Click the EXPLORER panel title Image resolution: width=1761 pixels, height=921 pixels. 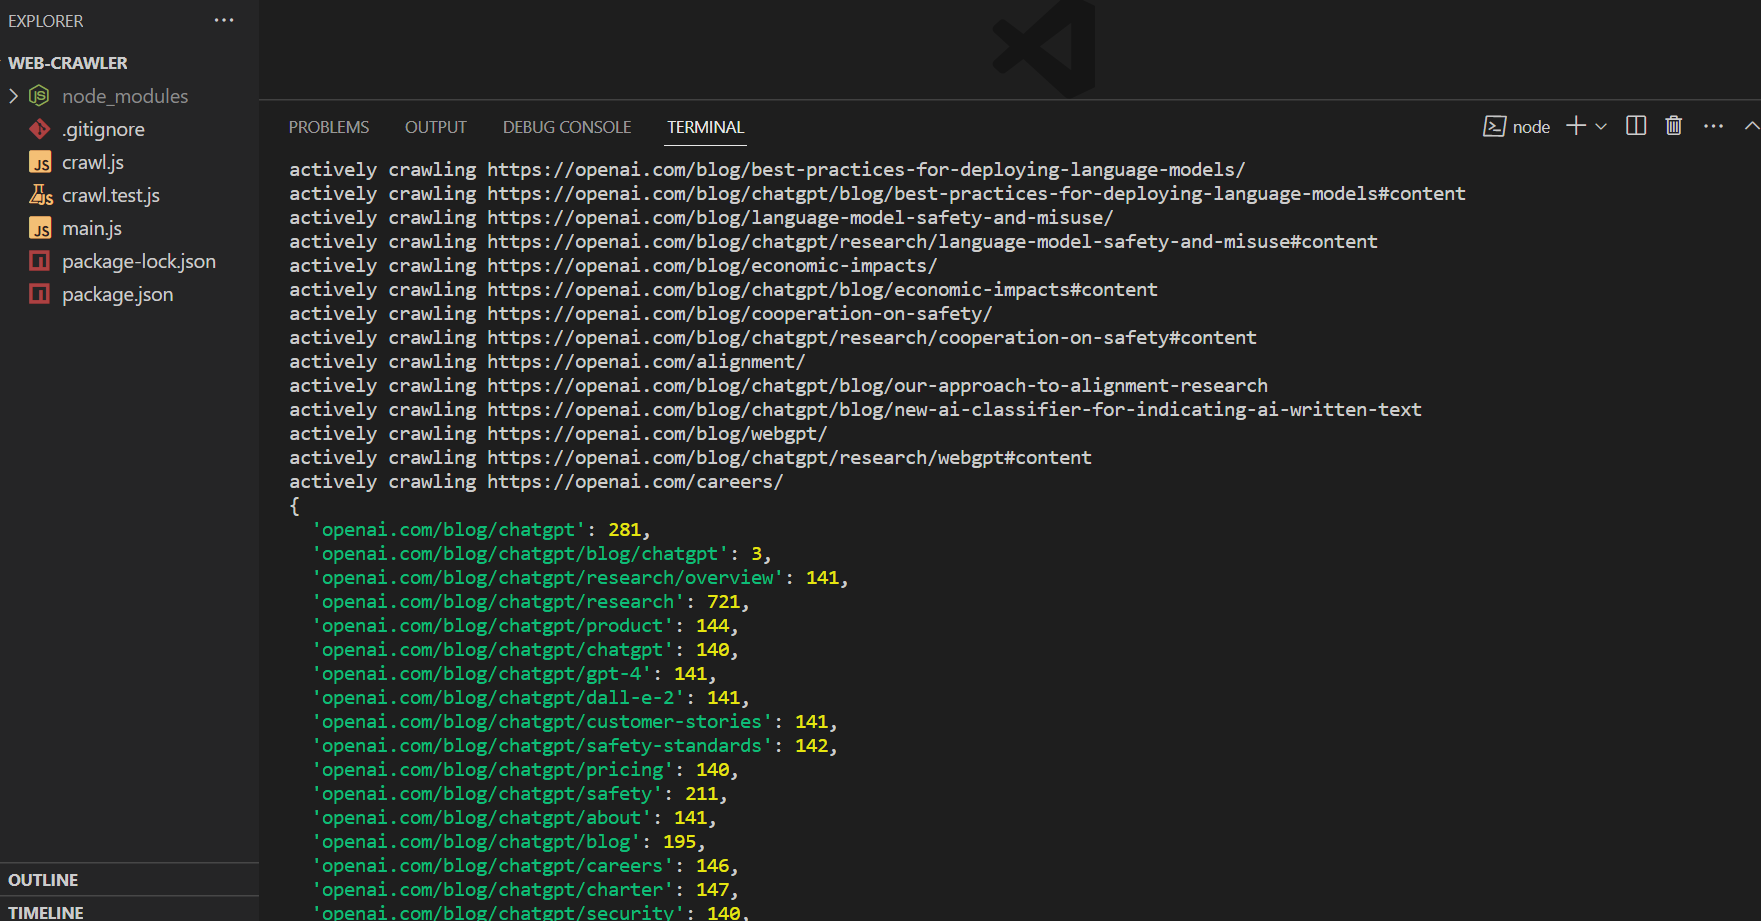(x=46, y=21)
